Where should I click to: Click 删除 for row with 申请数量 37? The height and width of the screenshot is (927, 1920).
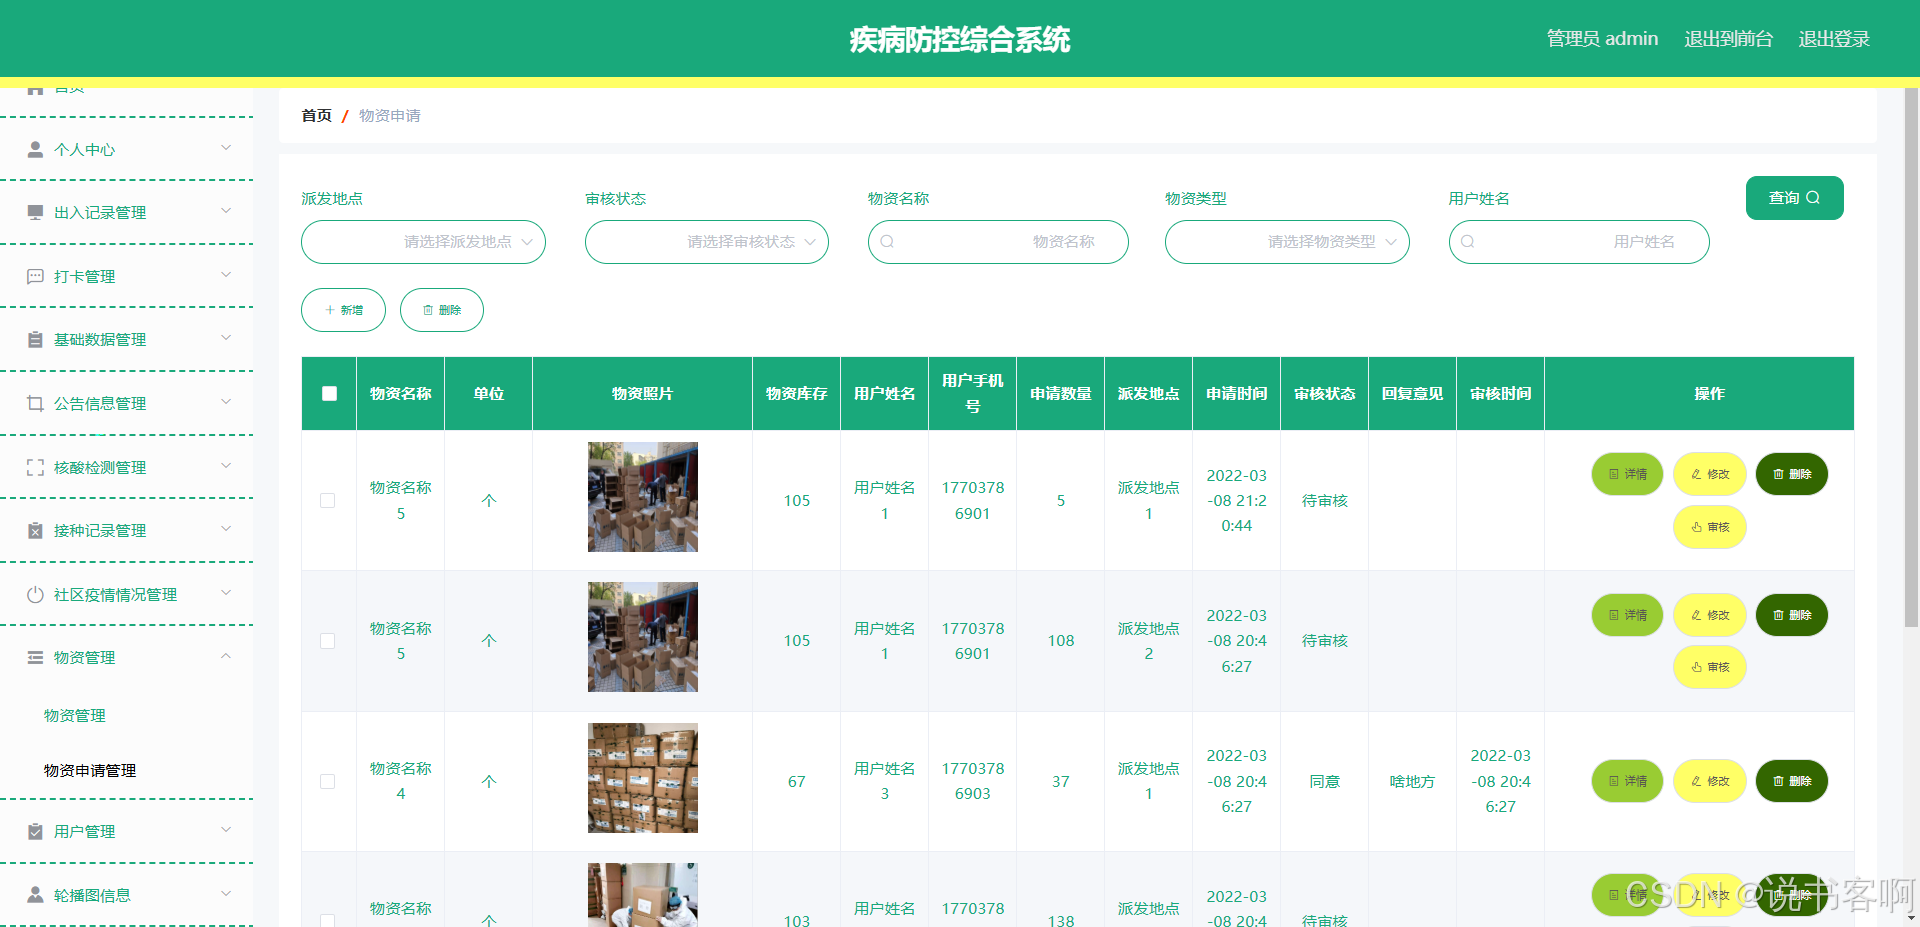tap(1792, 781)
